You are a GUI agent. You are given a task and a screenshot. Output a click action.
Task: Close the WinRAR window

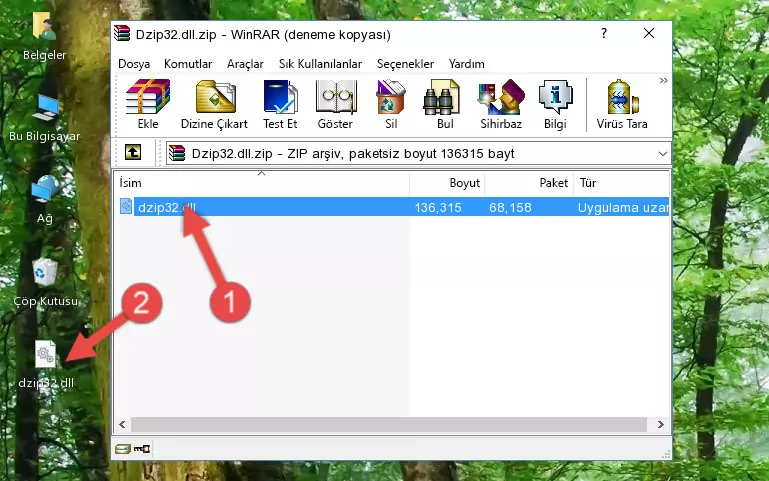(648, 33)
